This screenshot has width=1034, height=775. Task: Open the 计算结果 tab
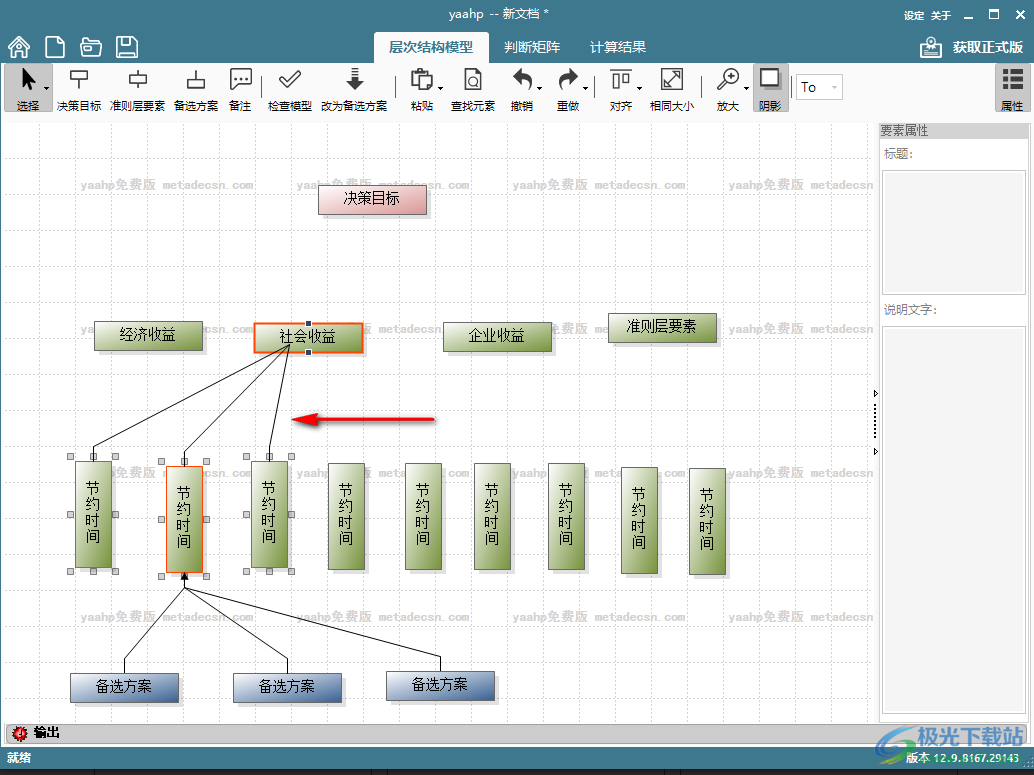pyautogui.click(x=617, y=47)
